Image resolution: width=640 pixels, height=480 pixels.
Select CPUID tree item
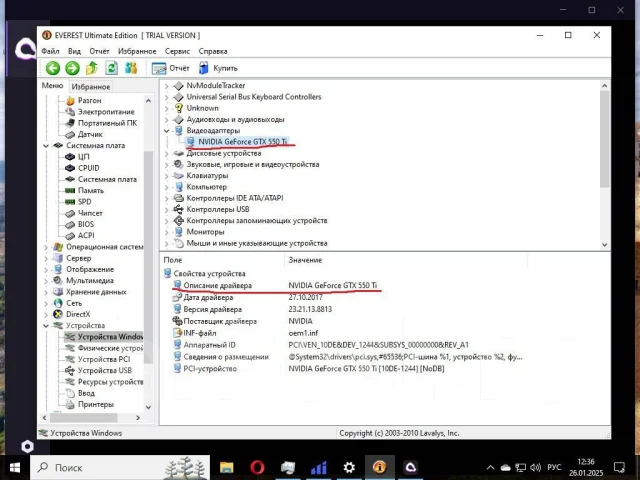pos(89,168)
